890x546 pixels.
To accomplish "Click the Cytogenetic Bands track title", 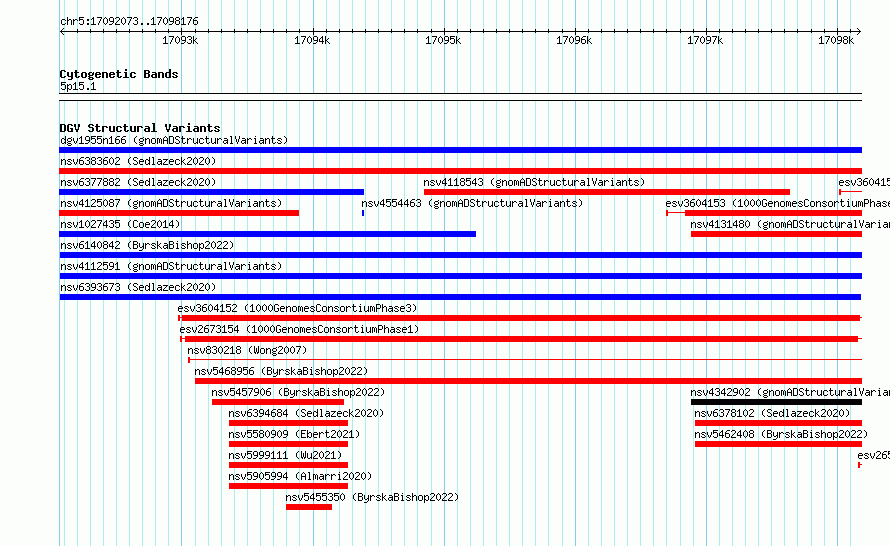I will 119,74.
